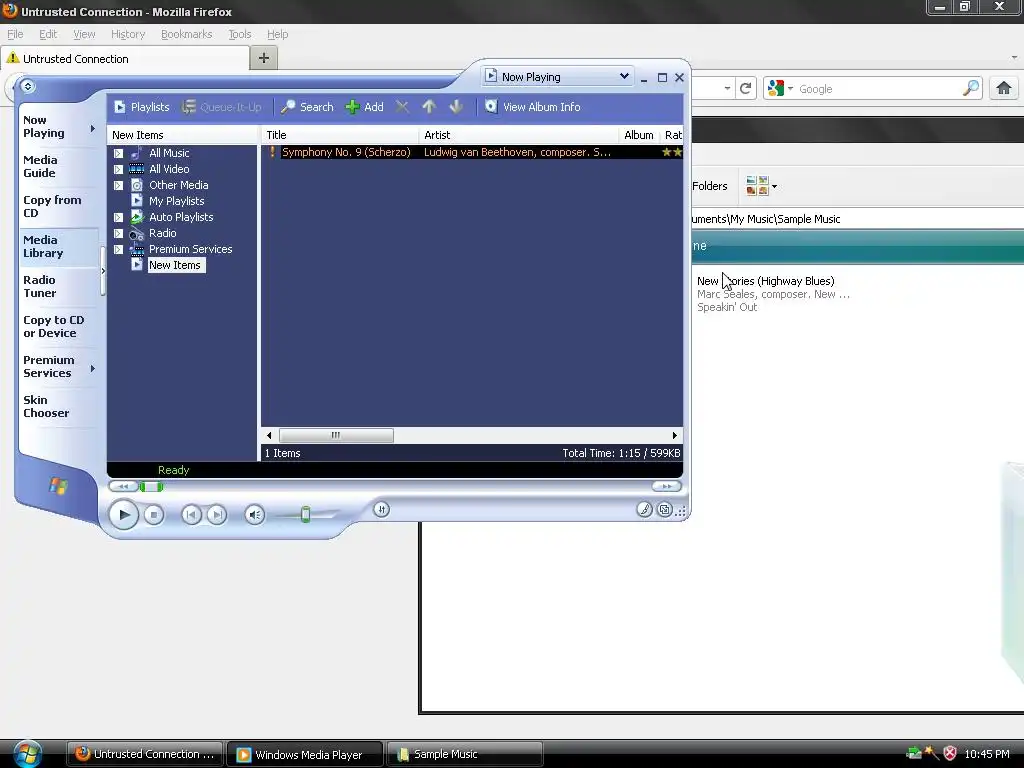
Task: Open a new tab in Firefox
Action: 264,58
